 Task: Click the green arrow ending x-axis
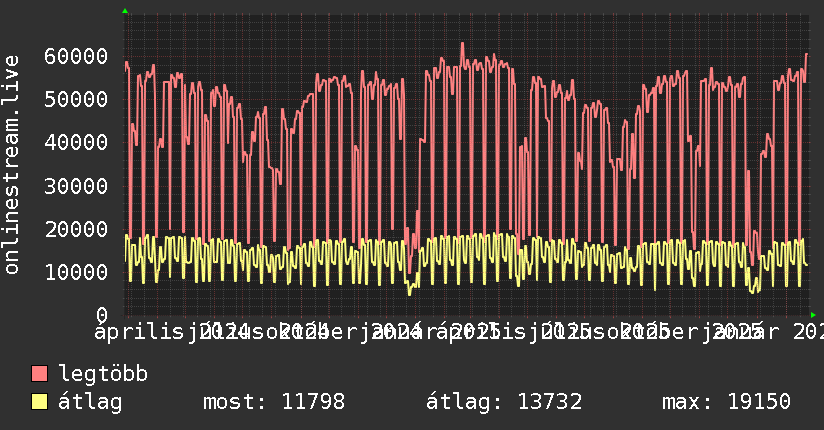(813, 315)
